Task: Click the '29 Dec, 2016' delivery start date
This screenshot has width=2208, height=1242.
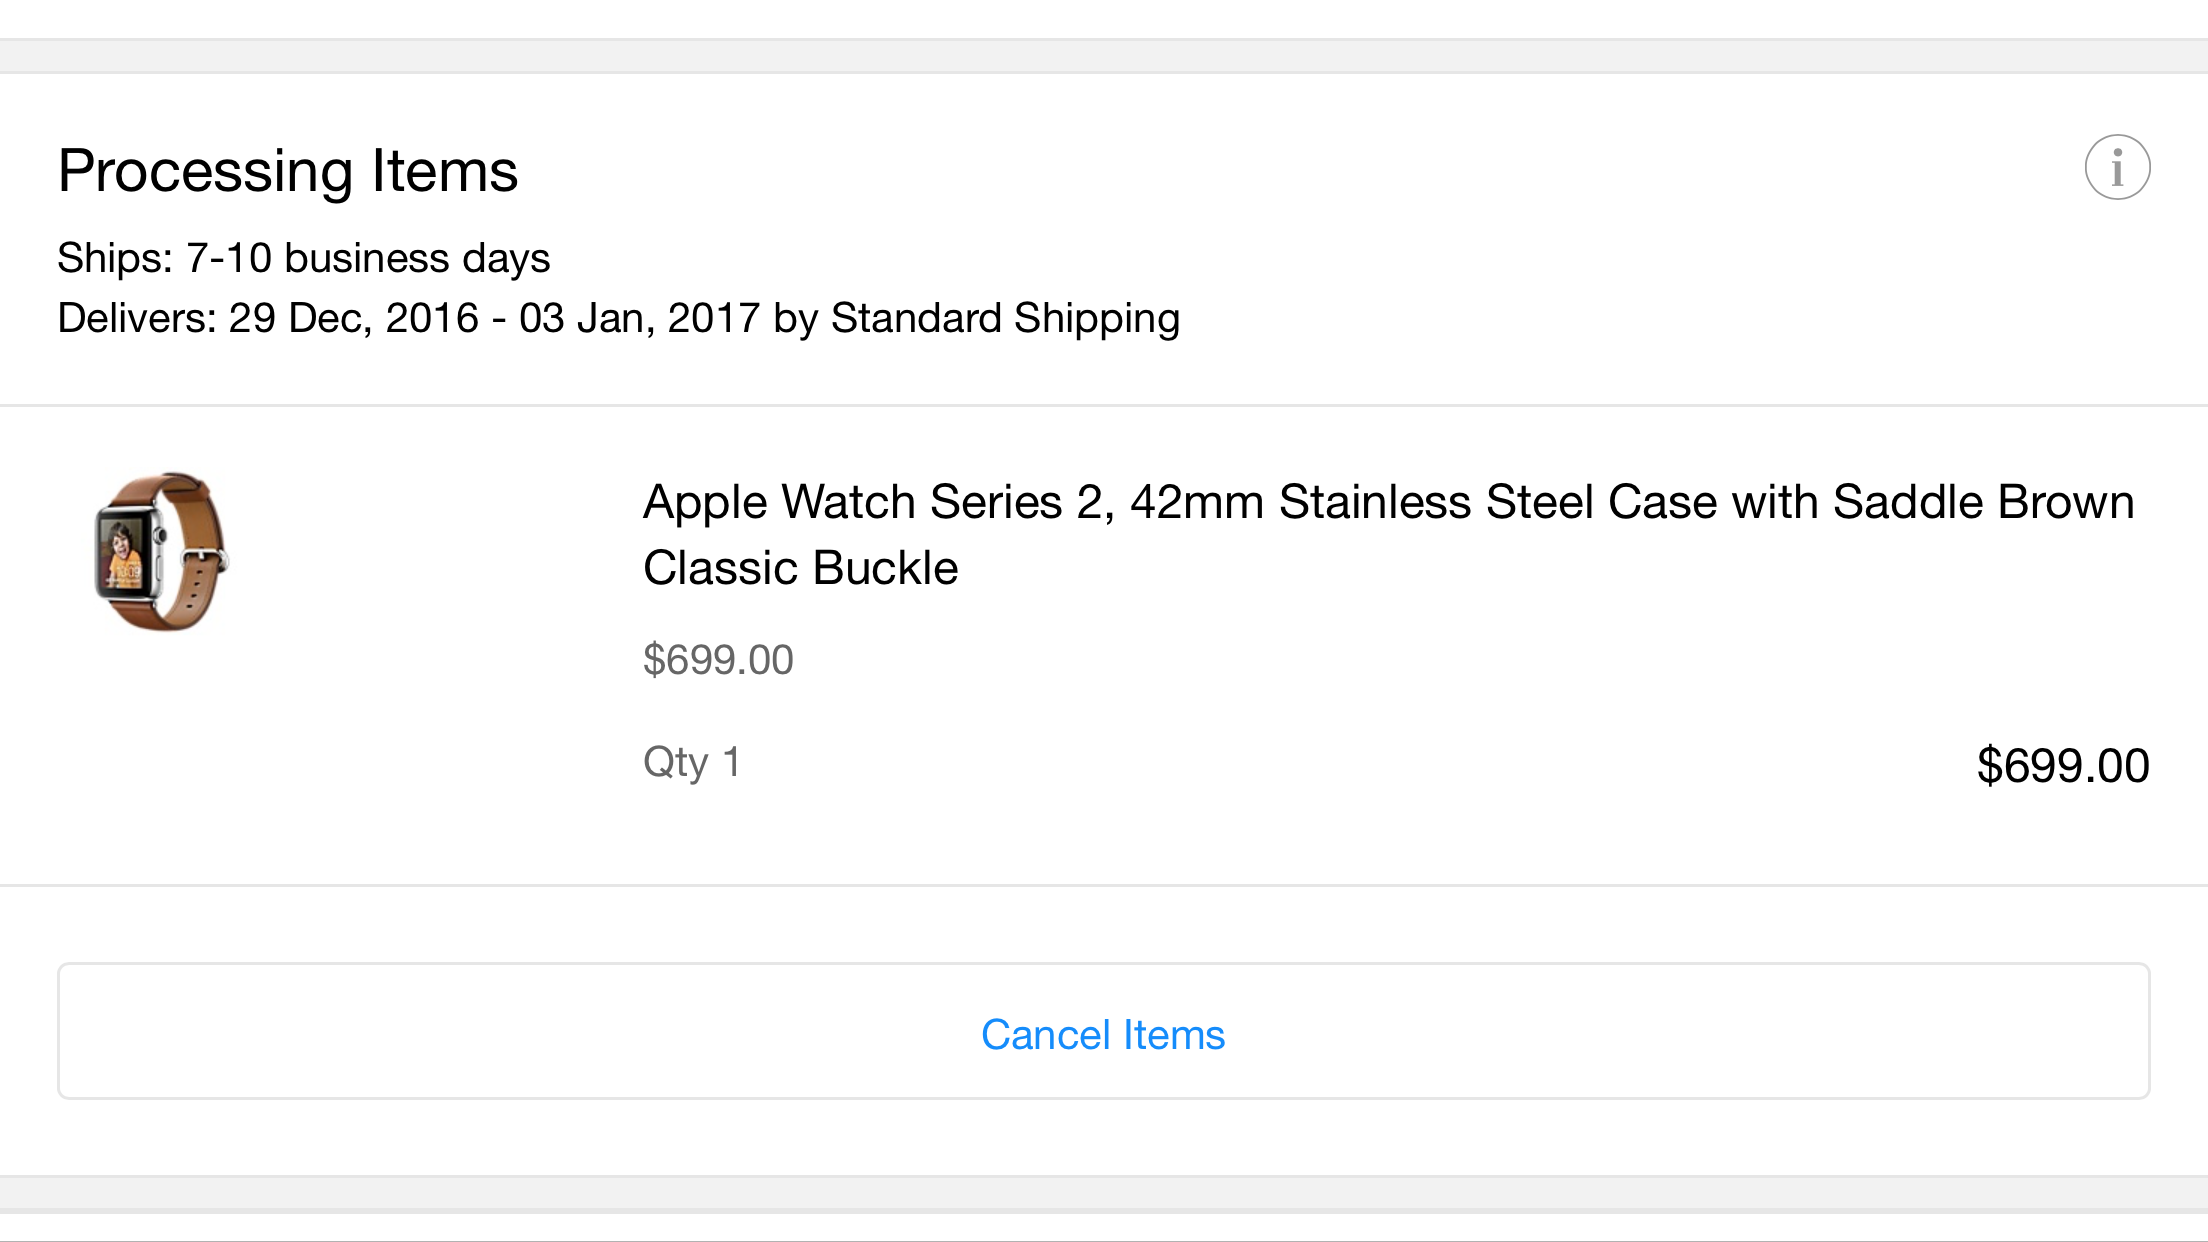Action: [x=353, y=318]
